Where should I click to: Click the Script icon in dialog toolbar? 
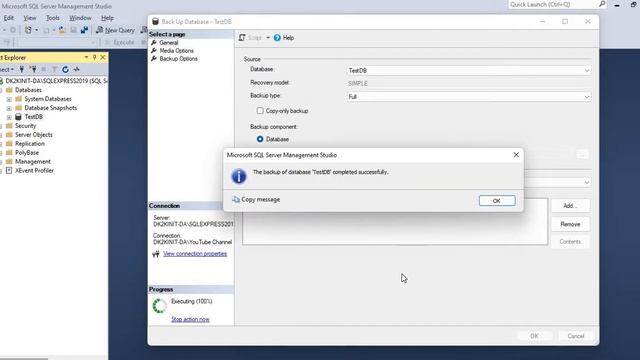click(x=242, y=38)
